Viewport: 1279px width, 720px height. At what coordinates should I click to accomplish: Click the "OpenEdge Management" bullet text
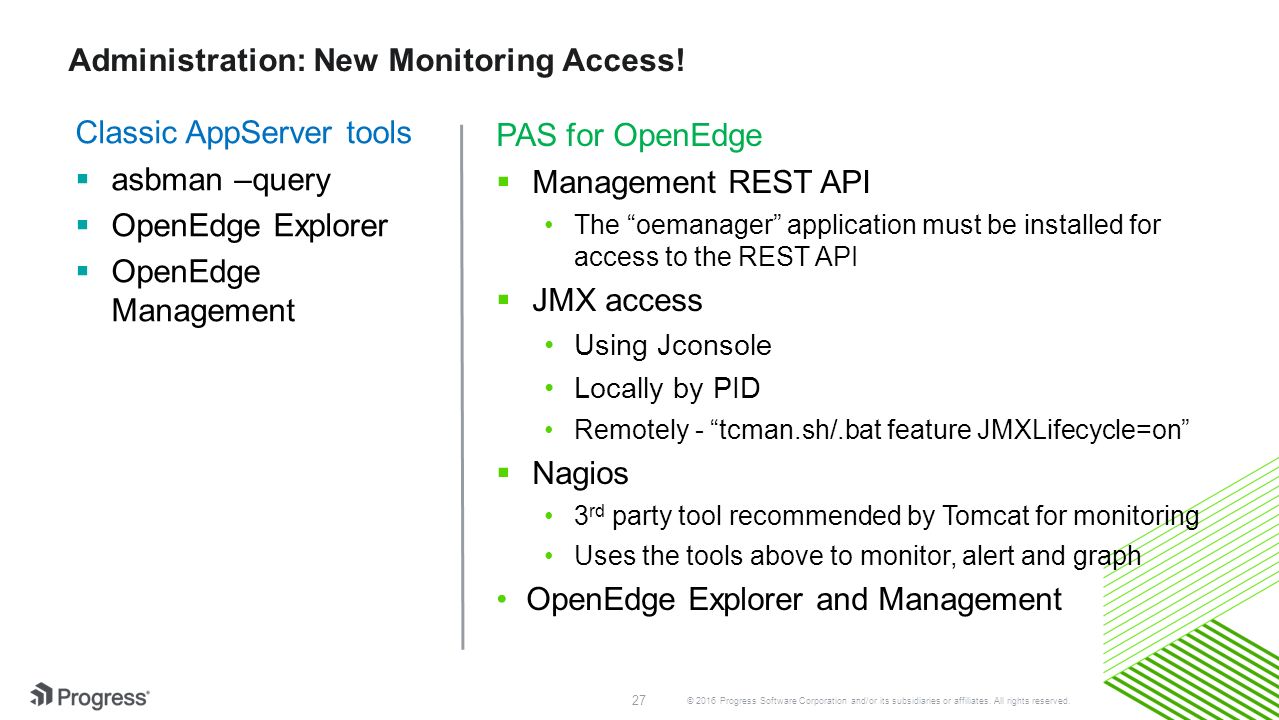click(x=203, y=291)
